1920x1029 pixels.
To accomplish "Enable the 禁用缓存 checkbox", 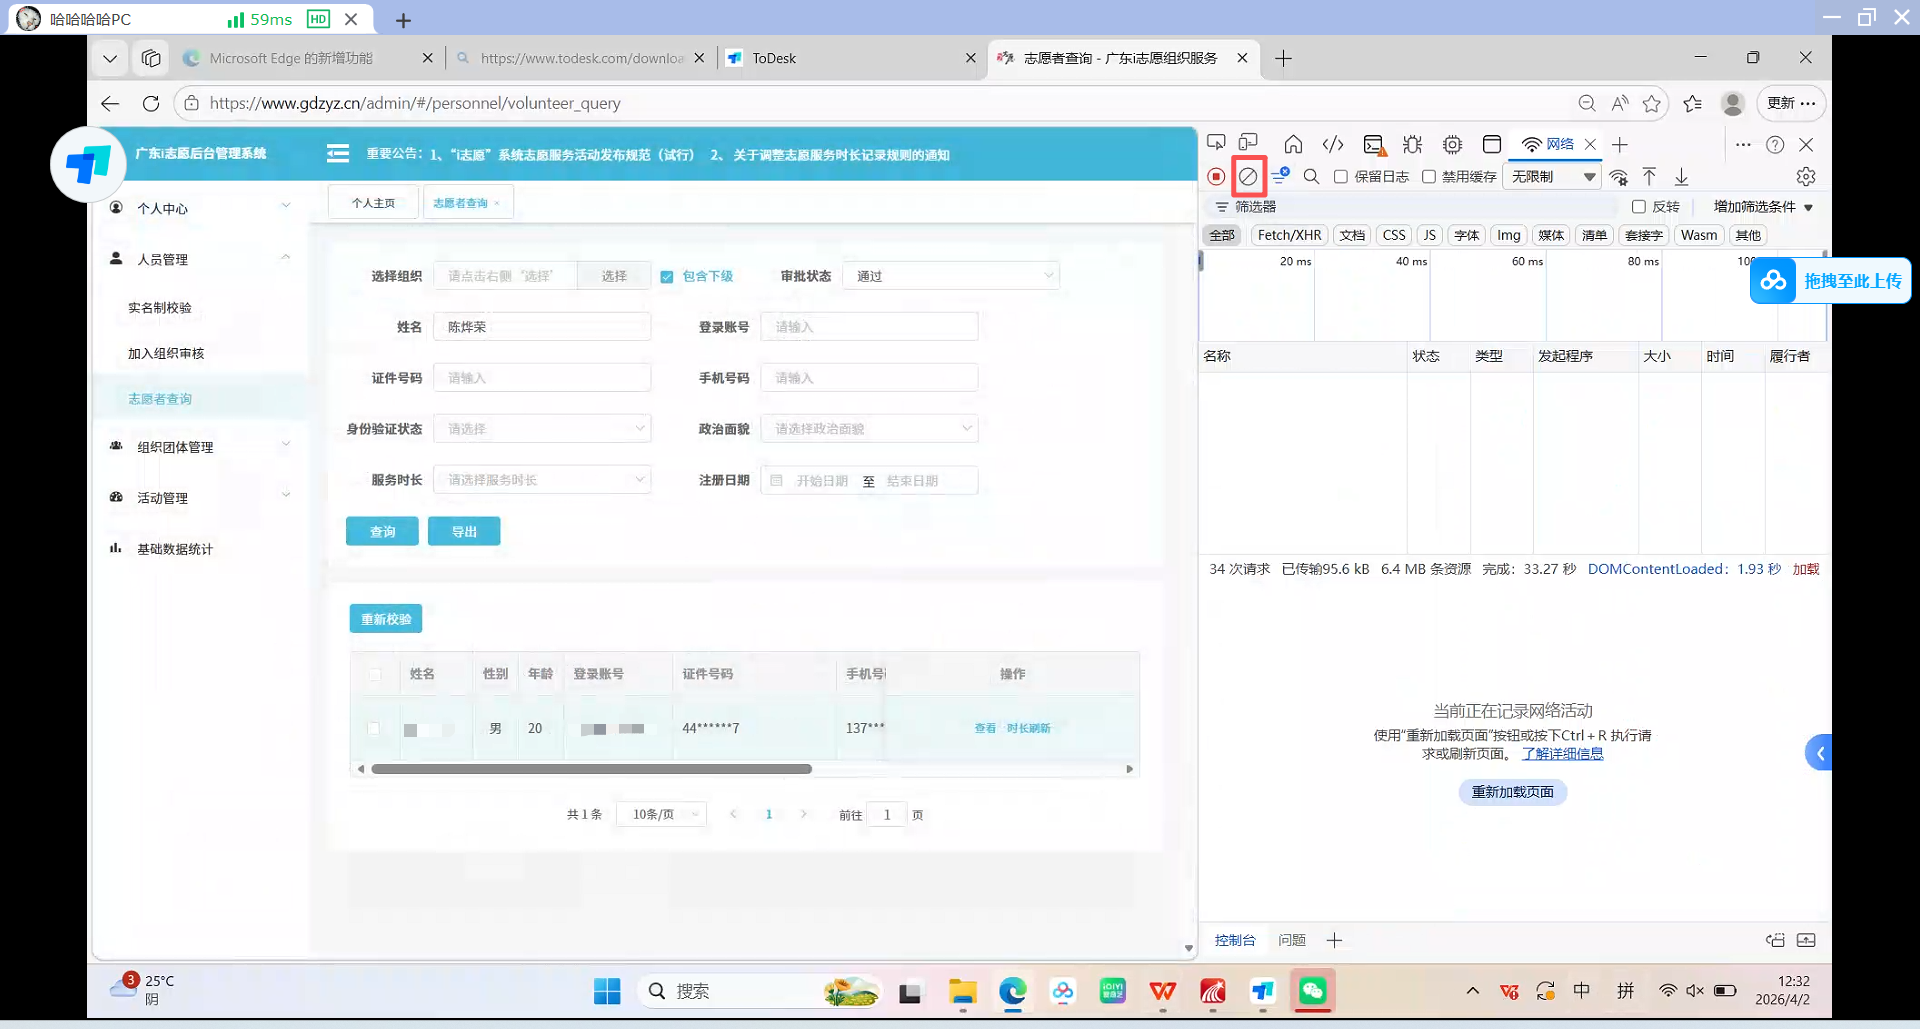I will tap(1429, 177).
